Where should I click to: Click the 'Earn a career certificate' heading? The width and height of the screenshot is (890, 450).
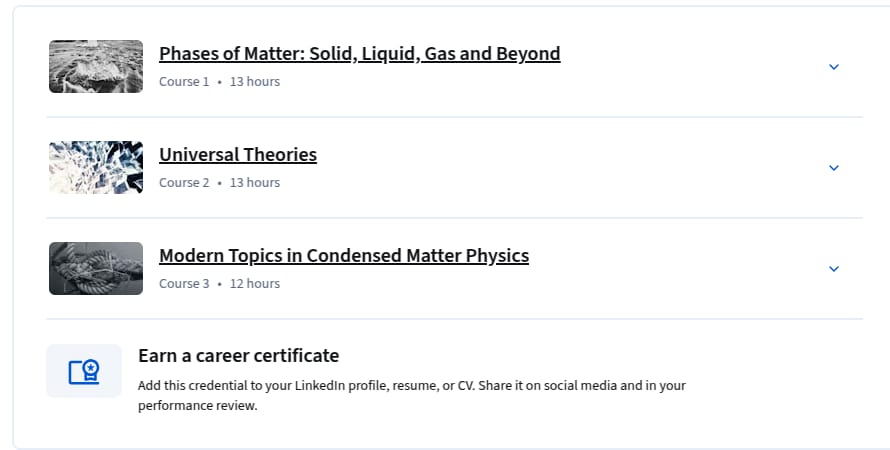point(238,356)
